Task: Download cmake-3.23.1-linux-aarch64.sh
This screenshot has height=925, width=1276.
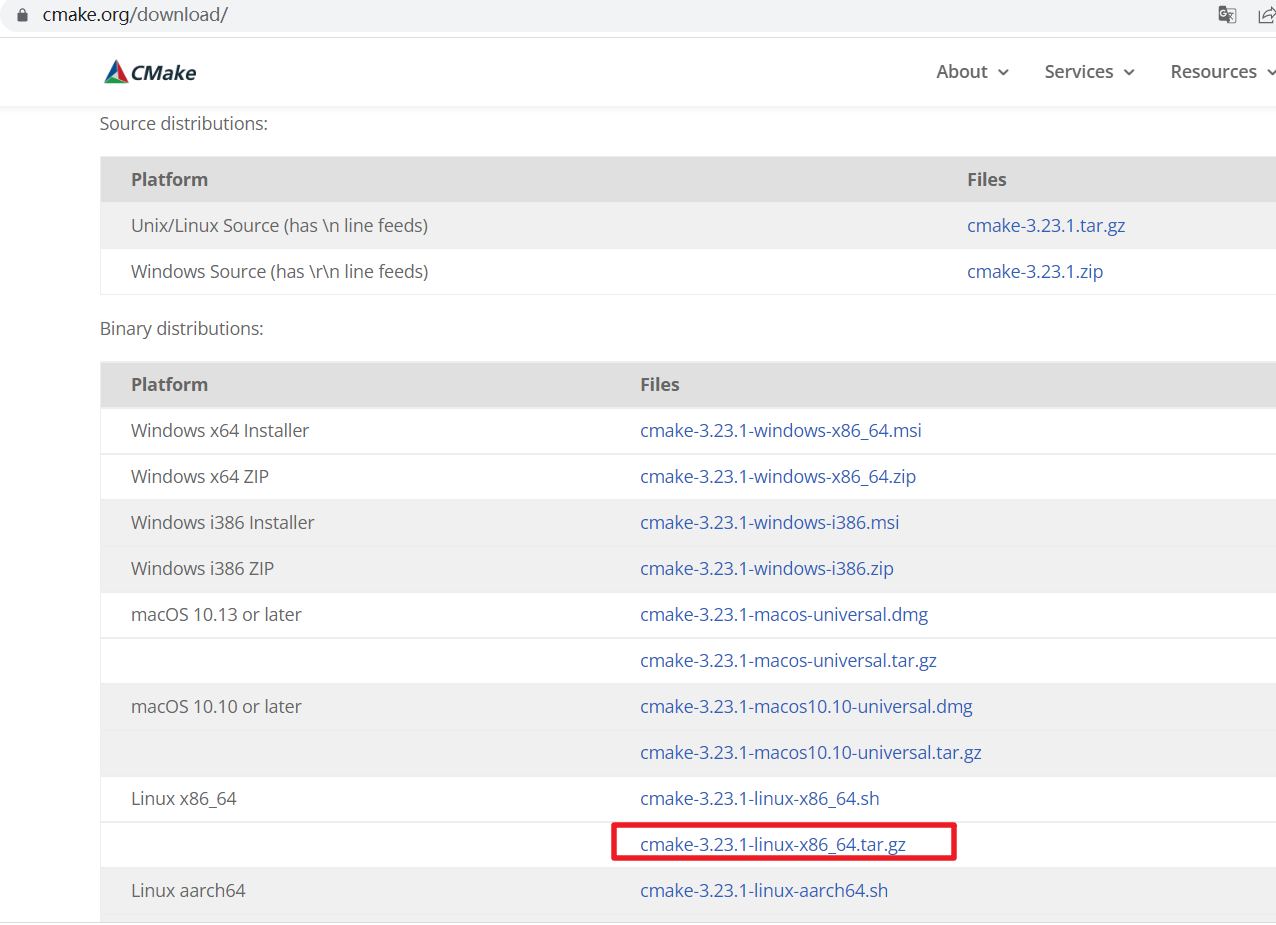Action: click(764, 891)
